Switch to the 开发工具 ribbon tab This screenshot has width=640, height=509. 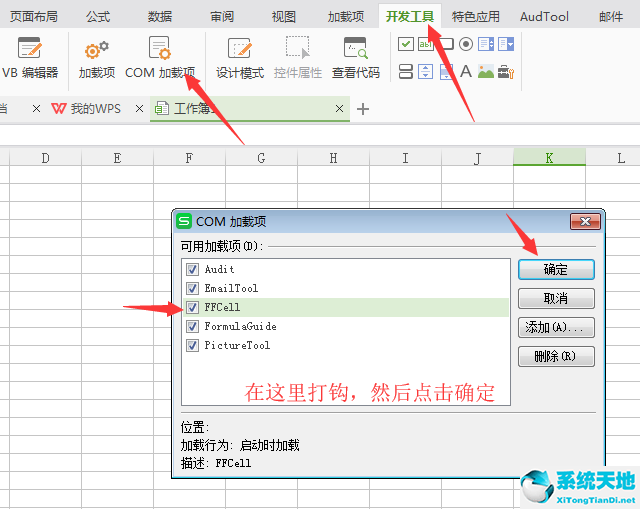point(410,16)
